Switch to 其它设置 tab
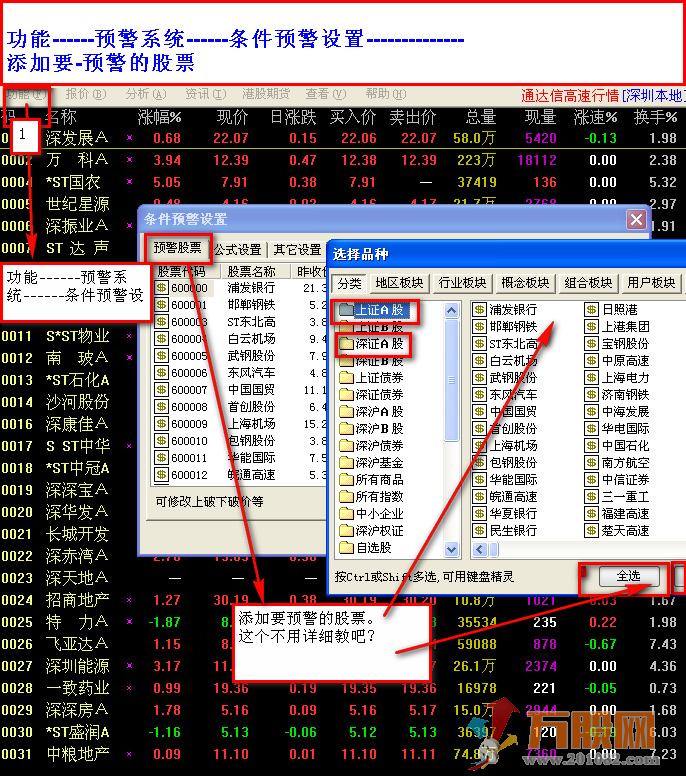The image size is (686, 776). [x=297, y=249]
